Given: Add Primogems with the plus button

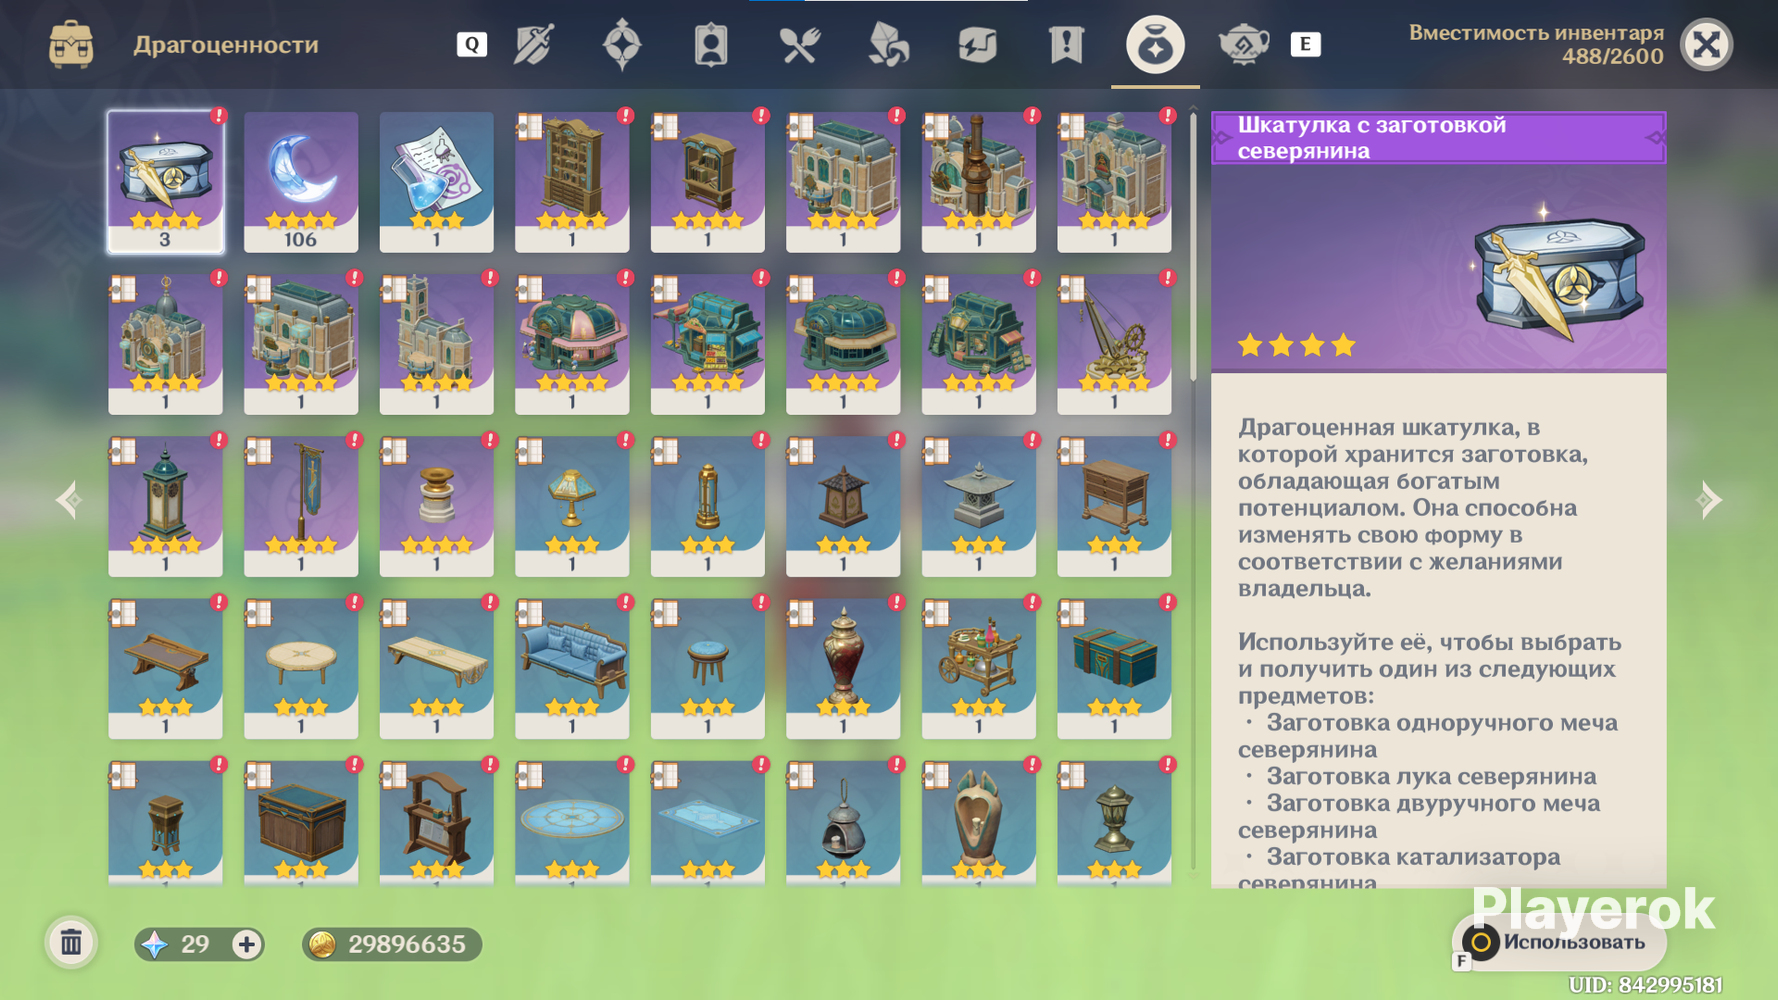Looking at the screenshot, I should [246, 944].
